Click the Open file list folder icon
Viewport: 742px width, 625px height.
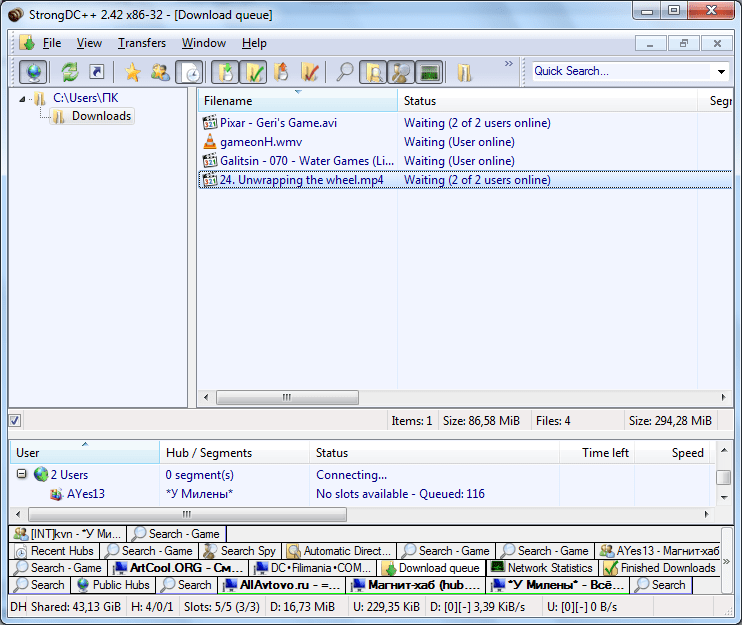(464, 72)
